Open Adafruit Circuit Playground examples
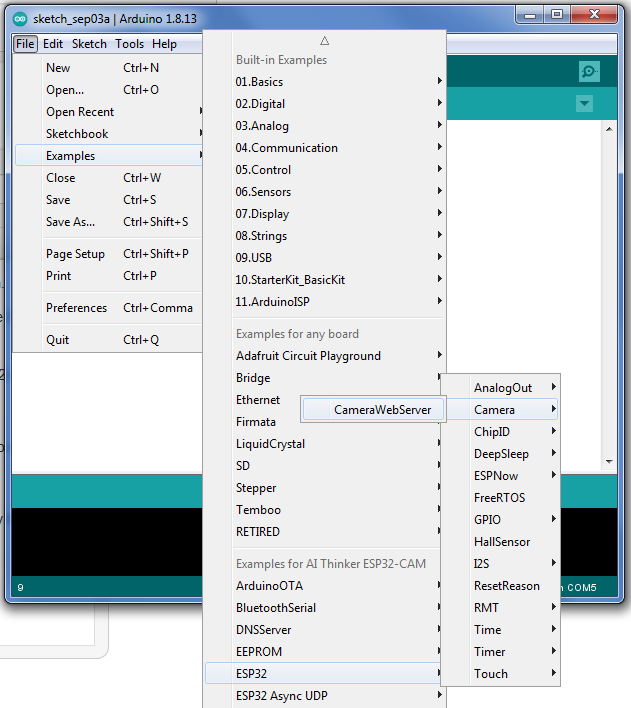 pos(325,356)
